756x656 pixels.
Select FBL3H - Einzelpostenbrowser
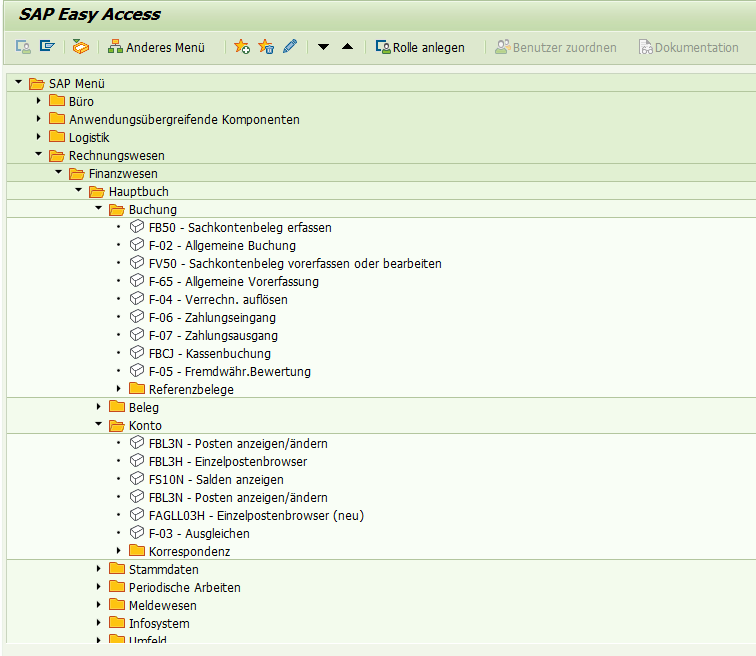coord(228,462)
